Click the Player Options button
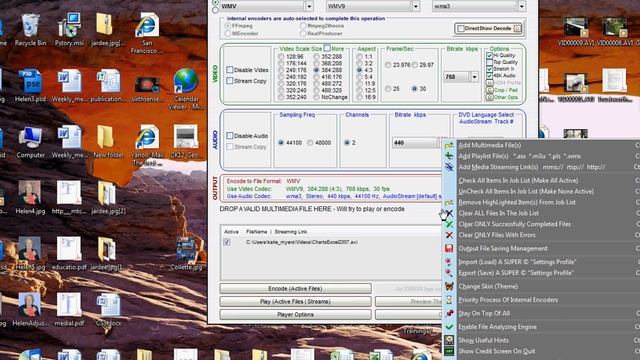 296,315
